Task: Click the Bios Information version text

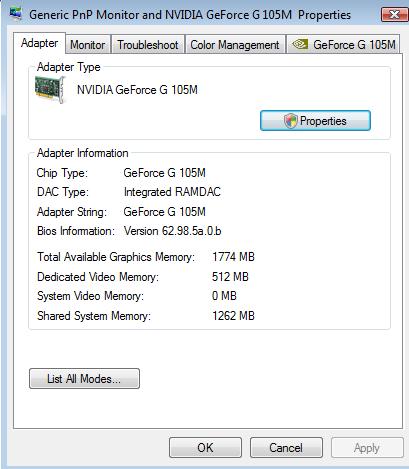Action: pos(173,231)
